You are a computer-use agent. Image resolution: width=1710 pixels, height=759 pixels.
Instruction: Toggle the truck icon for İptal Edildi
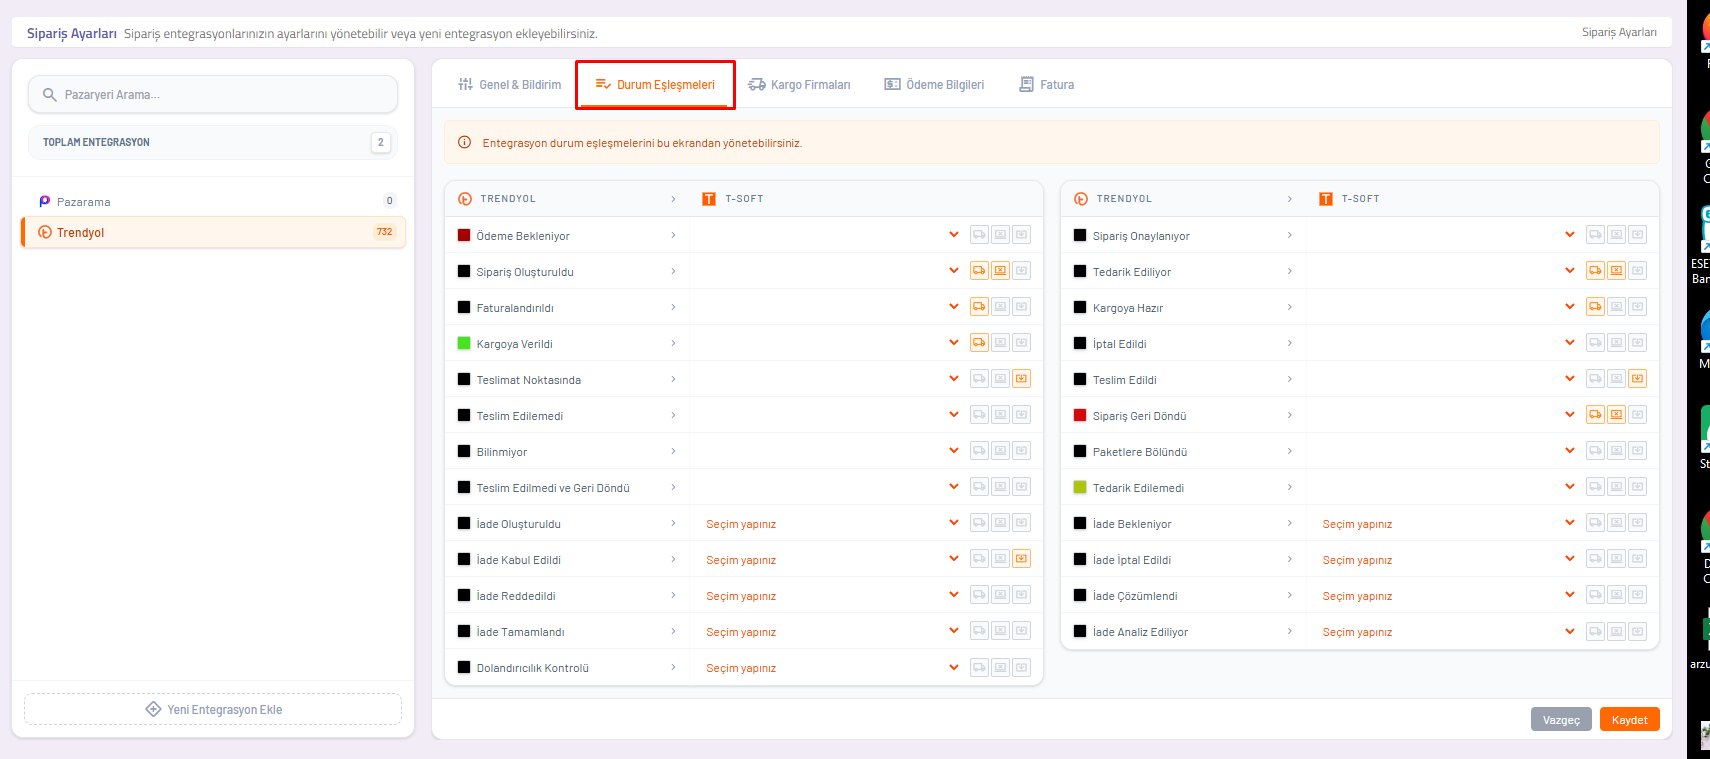pyautogui.click(x=1595, y=343)
